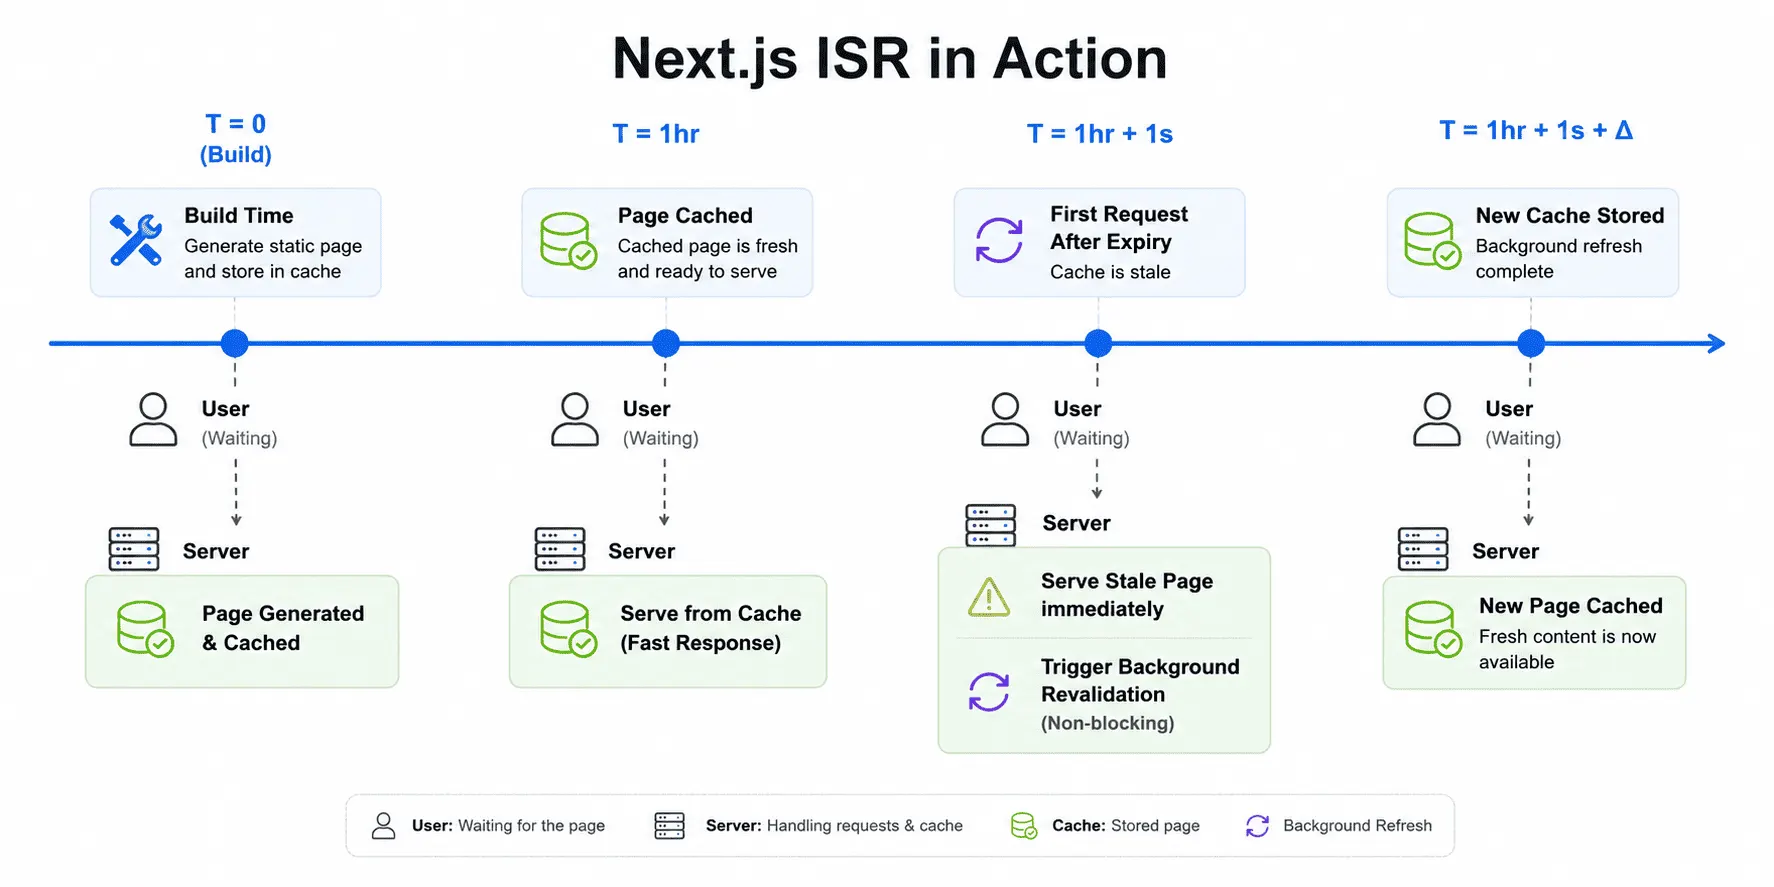This screenshot has width=1774, height=887.
Task: Click the database icon in Serve from Cache box
Action: 569,629
